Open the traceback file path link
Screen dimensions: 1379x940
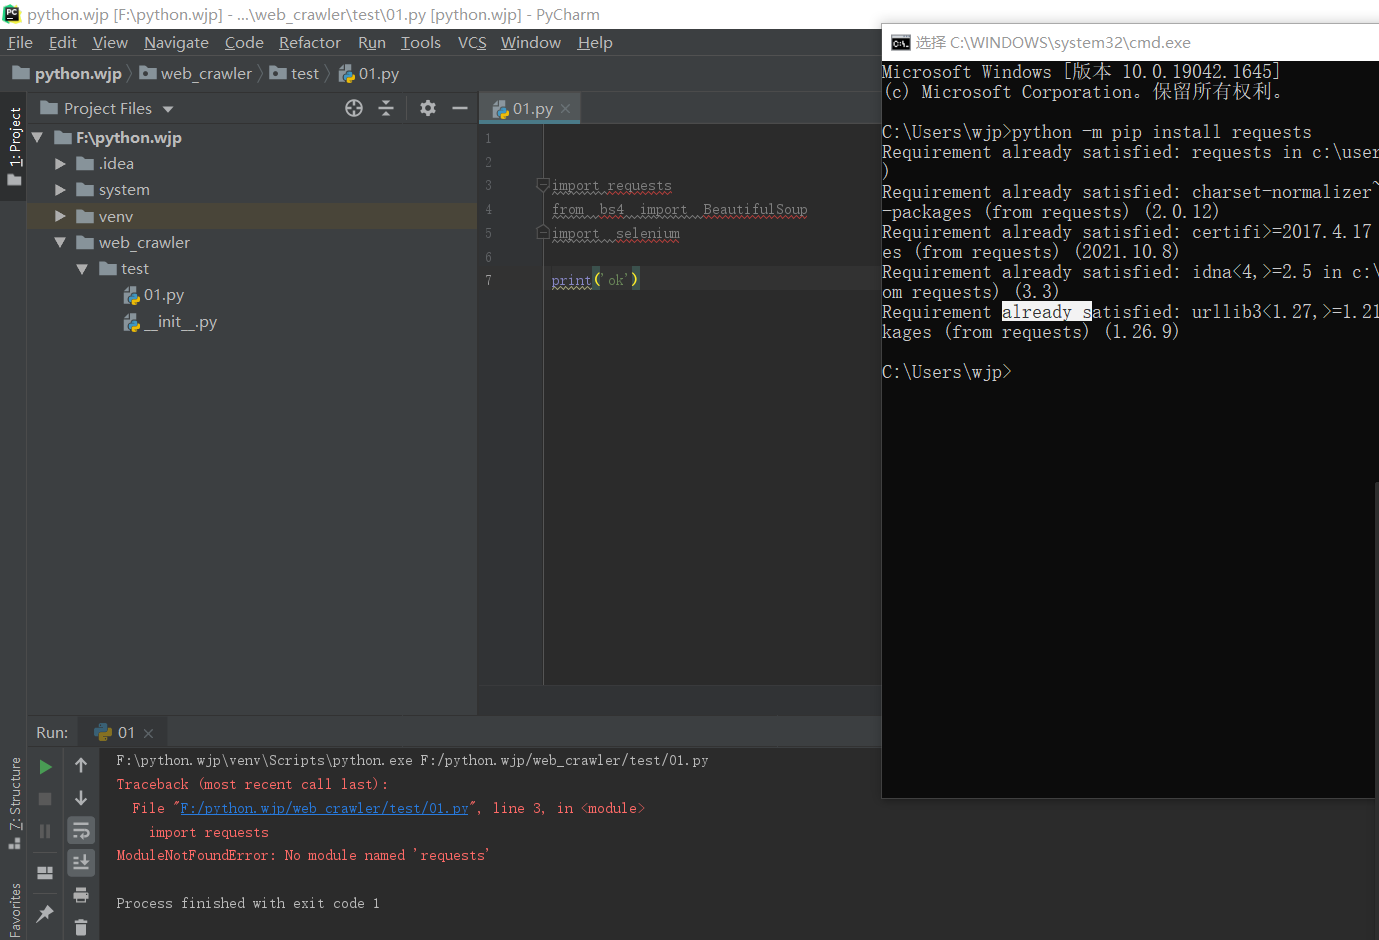[324, 809]
